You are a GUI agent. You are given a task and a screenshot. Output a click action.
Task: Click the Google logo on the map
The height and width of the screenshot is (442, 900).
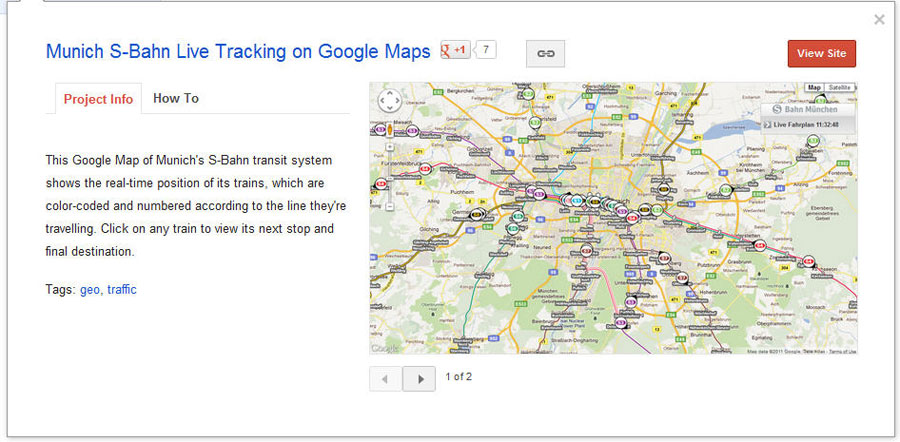coord(384,348)
